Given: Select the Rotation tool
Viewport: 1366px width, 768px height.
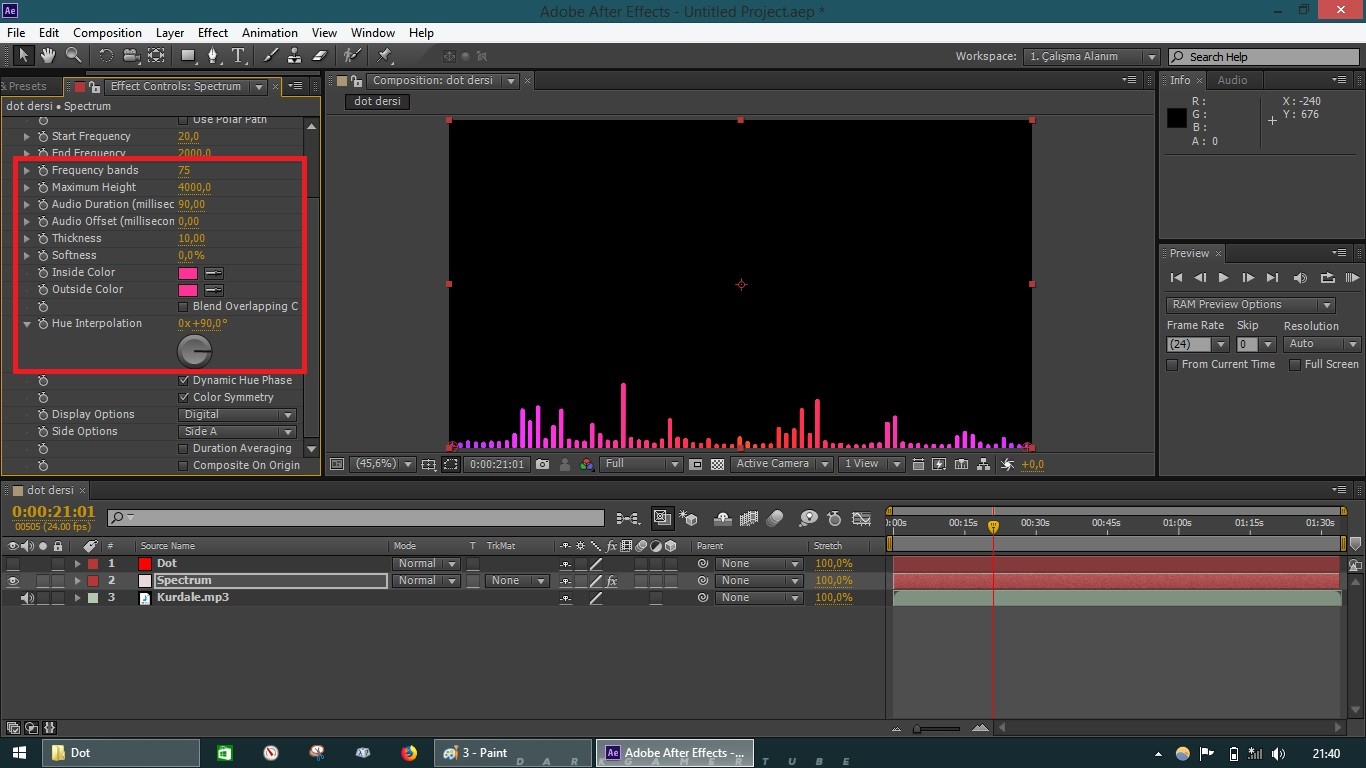Looking at the screenshot, I should click(x=106, y=56).
